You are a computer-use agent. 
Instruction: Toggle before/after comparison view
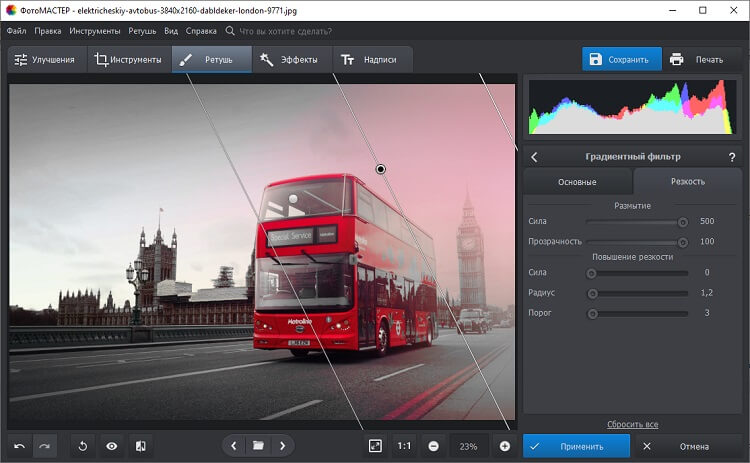pos(141,446)
